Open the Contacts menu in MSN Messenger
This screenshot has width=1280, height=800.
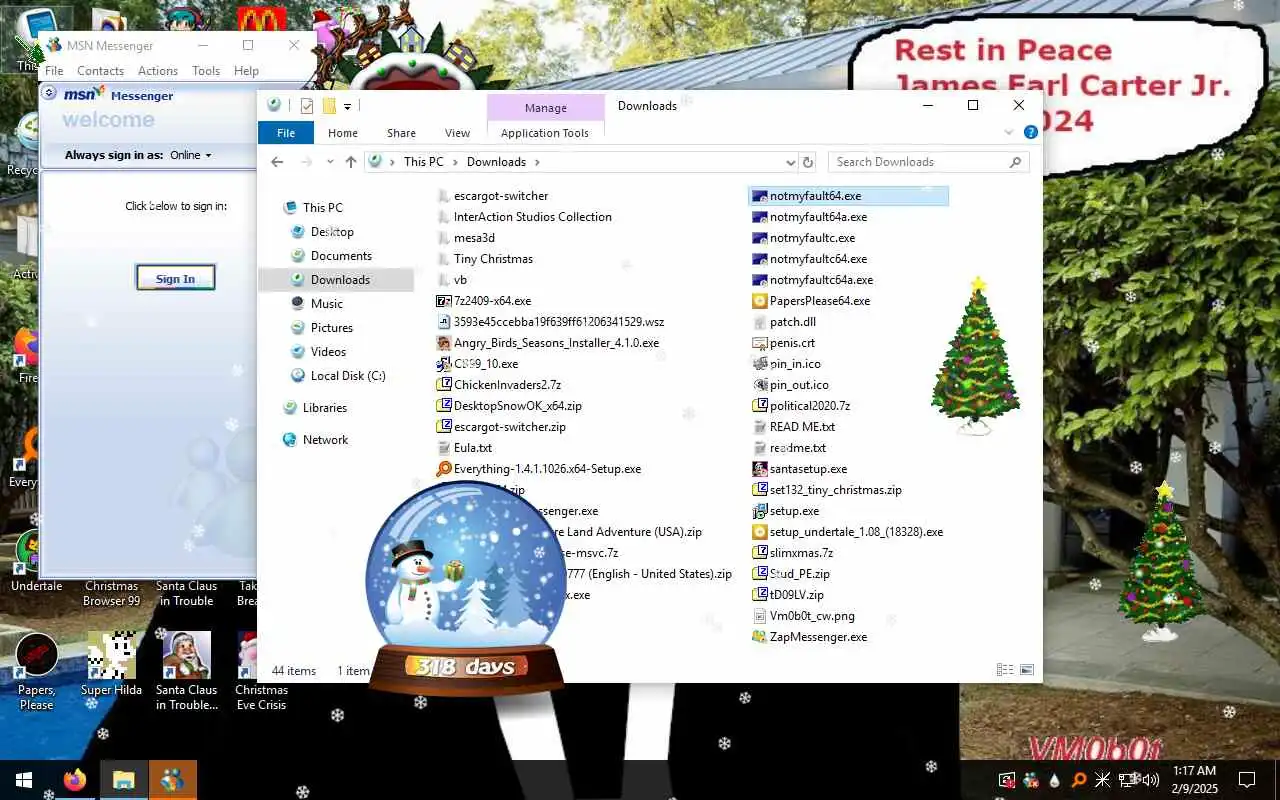[x=100, y=71]
